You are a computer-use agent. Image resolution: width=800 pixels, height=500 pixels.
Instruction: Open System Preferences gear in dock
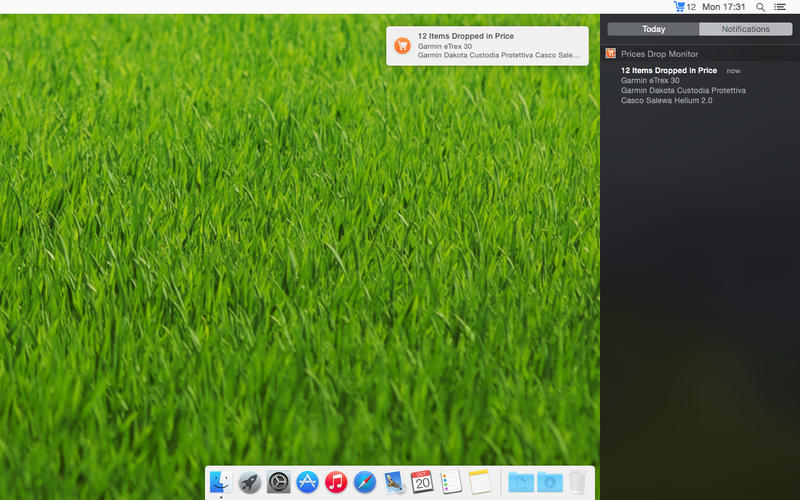click(279, 482)
